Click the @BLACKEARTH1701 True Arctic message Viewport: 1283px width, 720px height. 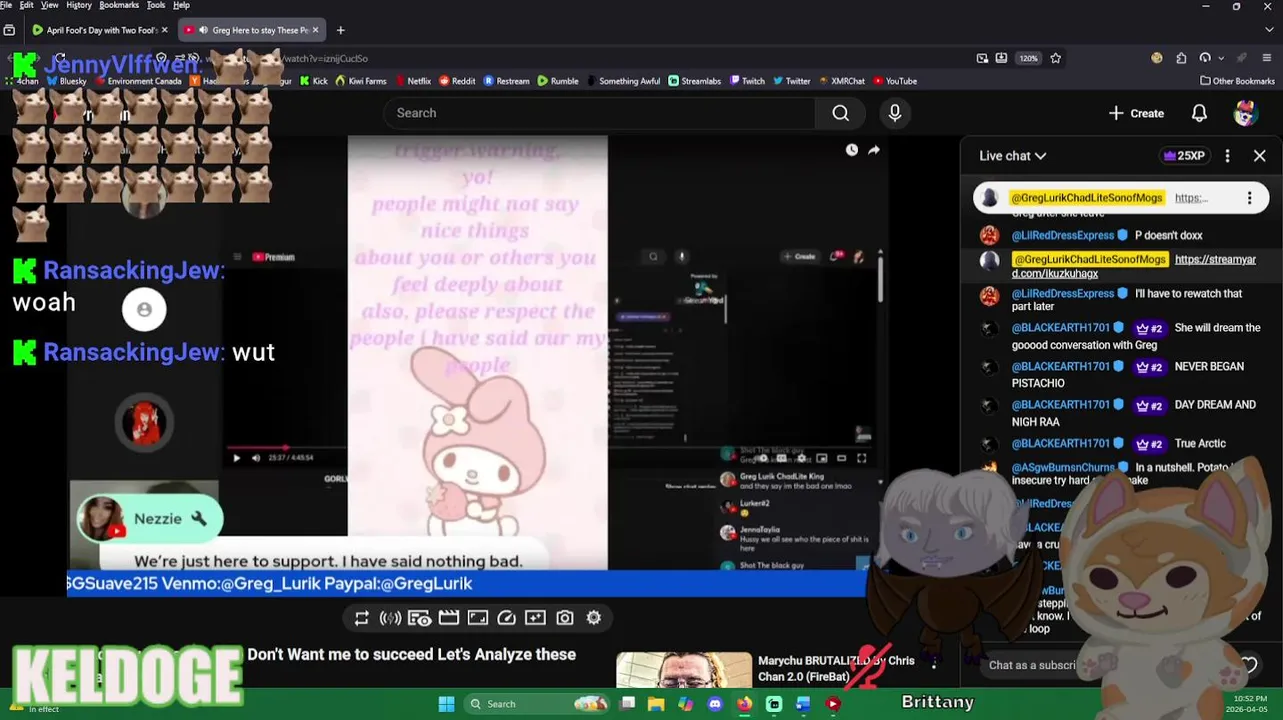(1118, 443)
